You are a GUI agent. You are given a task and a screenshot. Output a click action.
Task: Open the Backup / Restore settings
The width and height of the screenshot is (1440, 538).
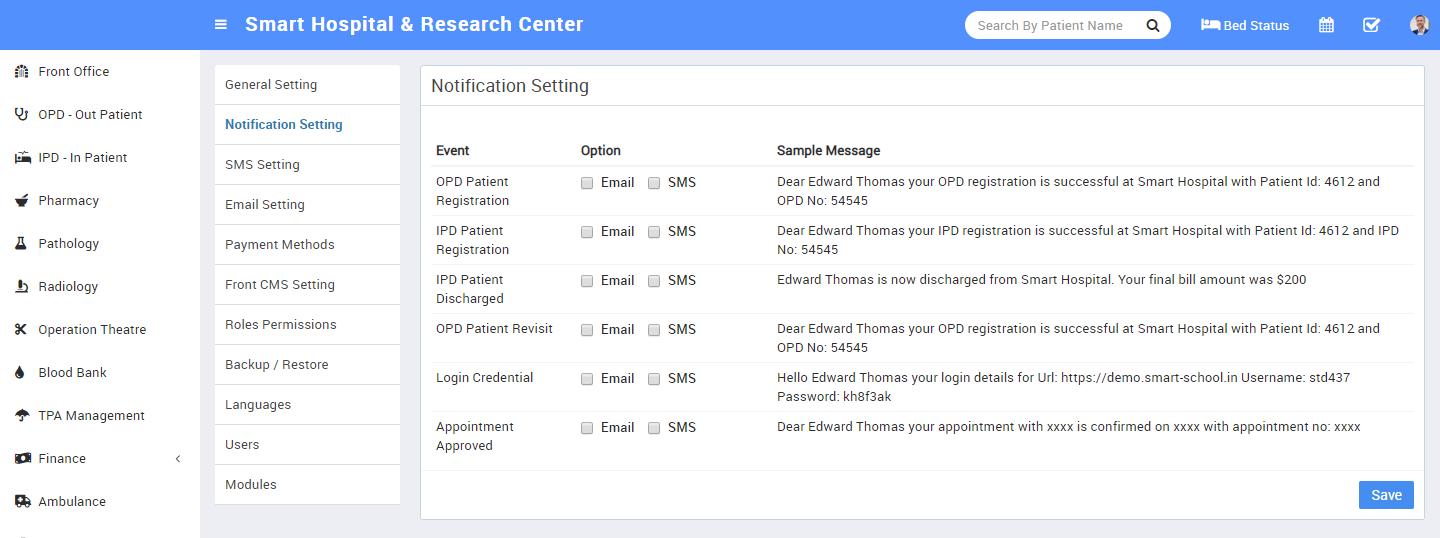307,365
